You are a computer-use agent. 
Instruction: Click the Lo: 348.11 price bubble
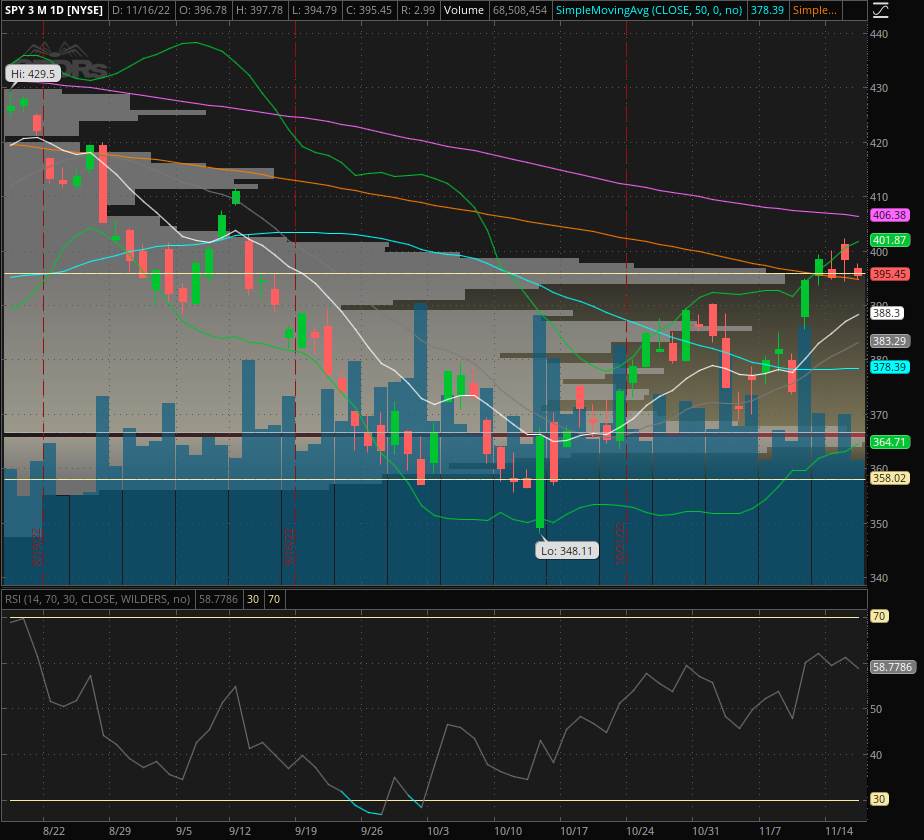click(567, 551)
